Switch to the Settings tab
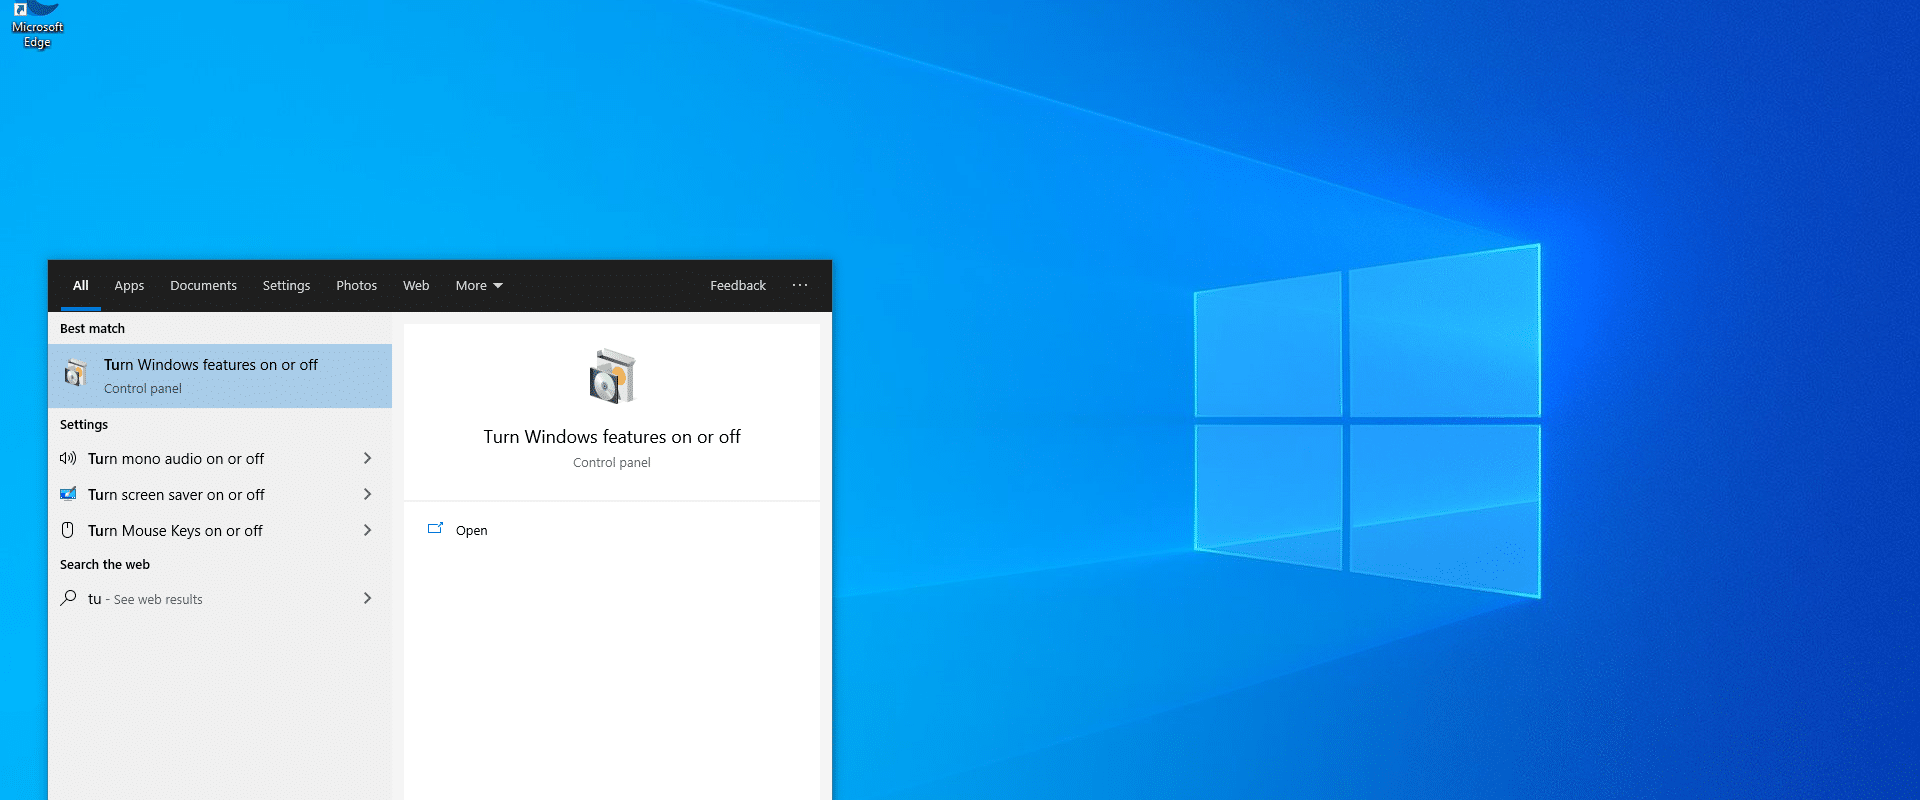The width and height of the screenshot is (1920, 800). tap(286, 286)
